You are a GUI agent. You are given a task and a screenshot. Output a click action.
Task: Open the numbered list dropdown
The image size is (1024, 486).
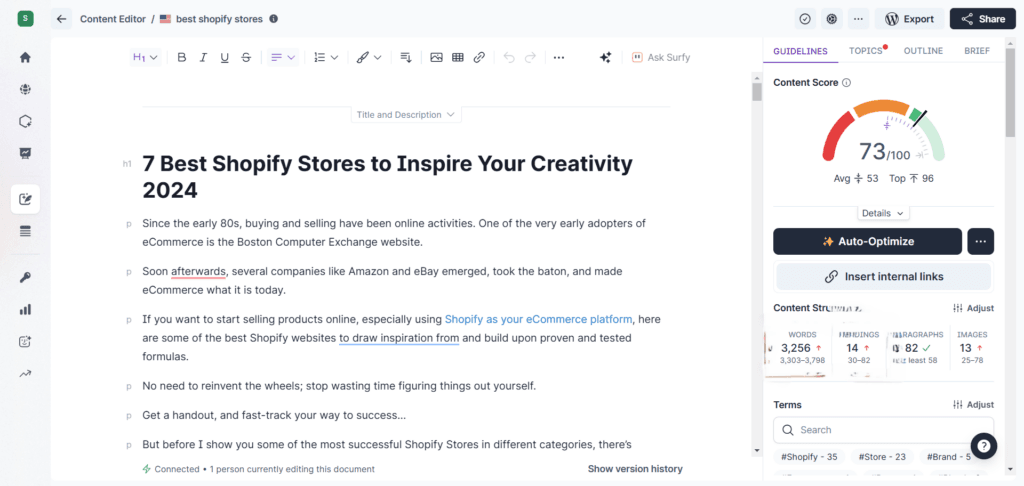pos(326,57)
